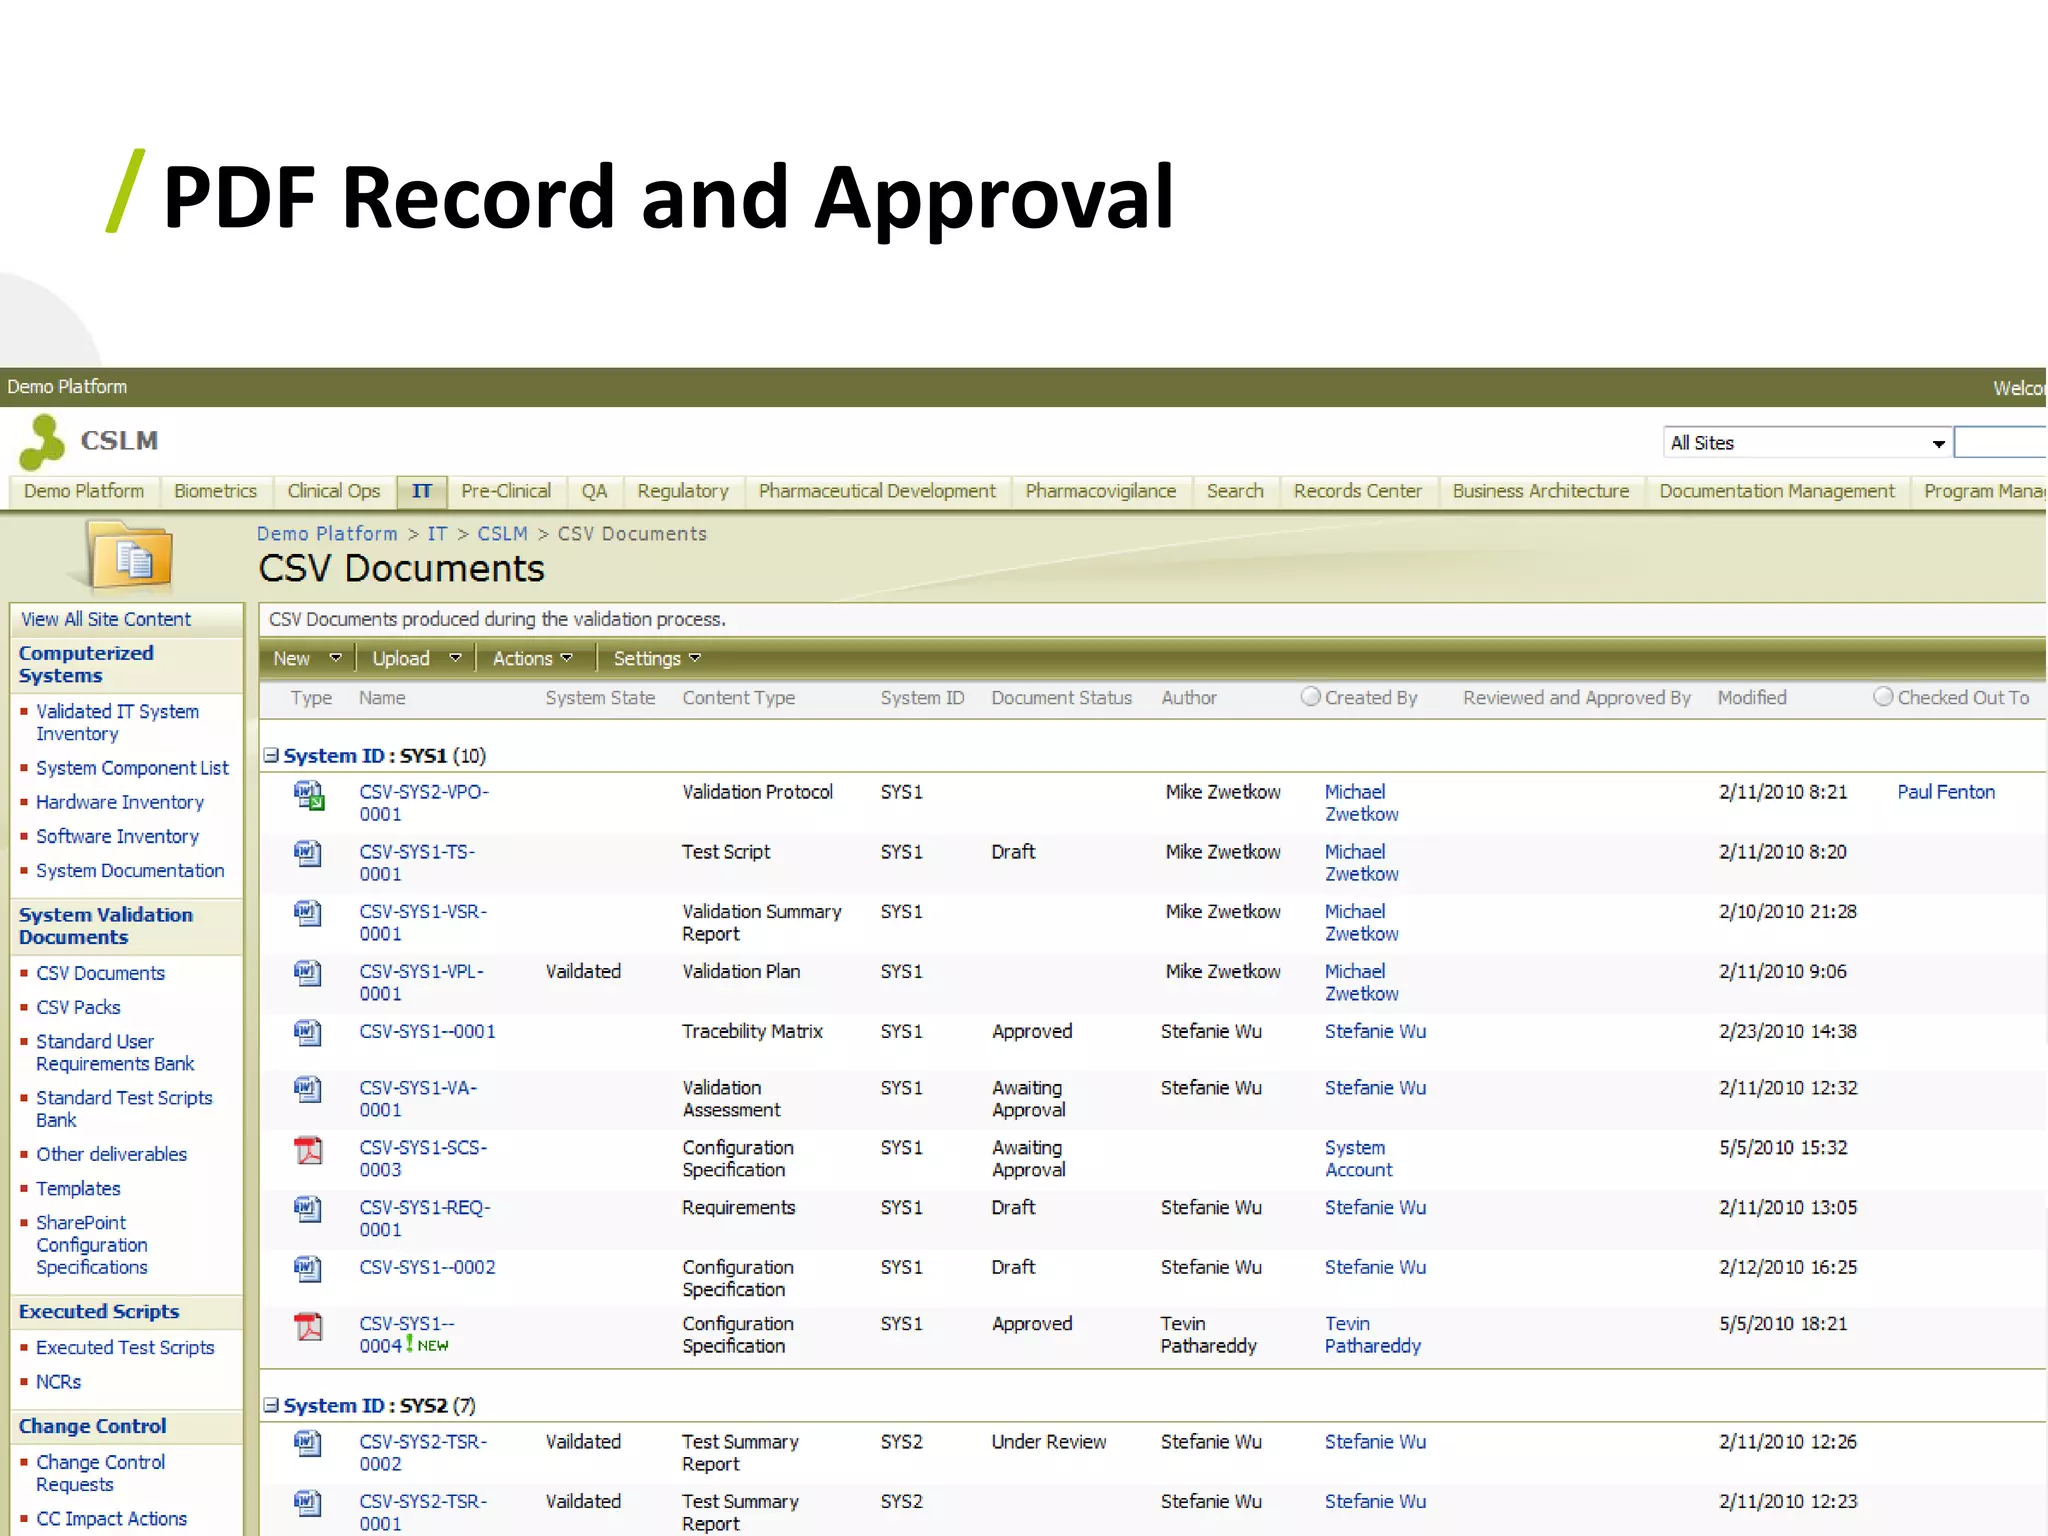The image size is (2048, 1536).
Task: Click the CSV Documents library folder icon
Action: click(x=130, y=555)
